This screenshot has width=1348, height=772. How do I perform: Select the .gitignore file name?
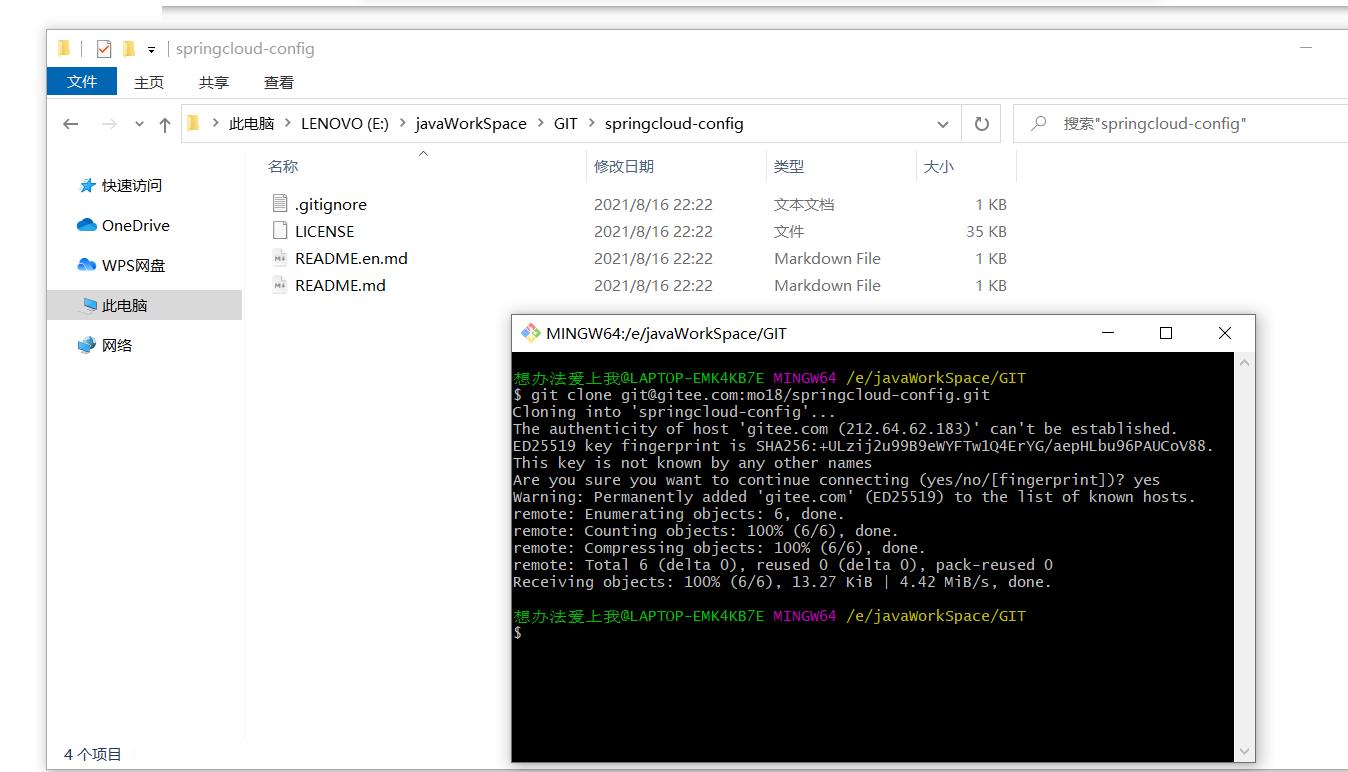331,204
